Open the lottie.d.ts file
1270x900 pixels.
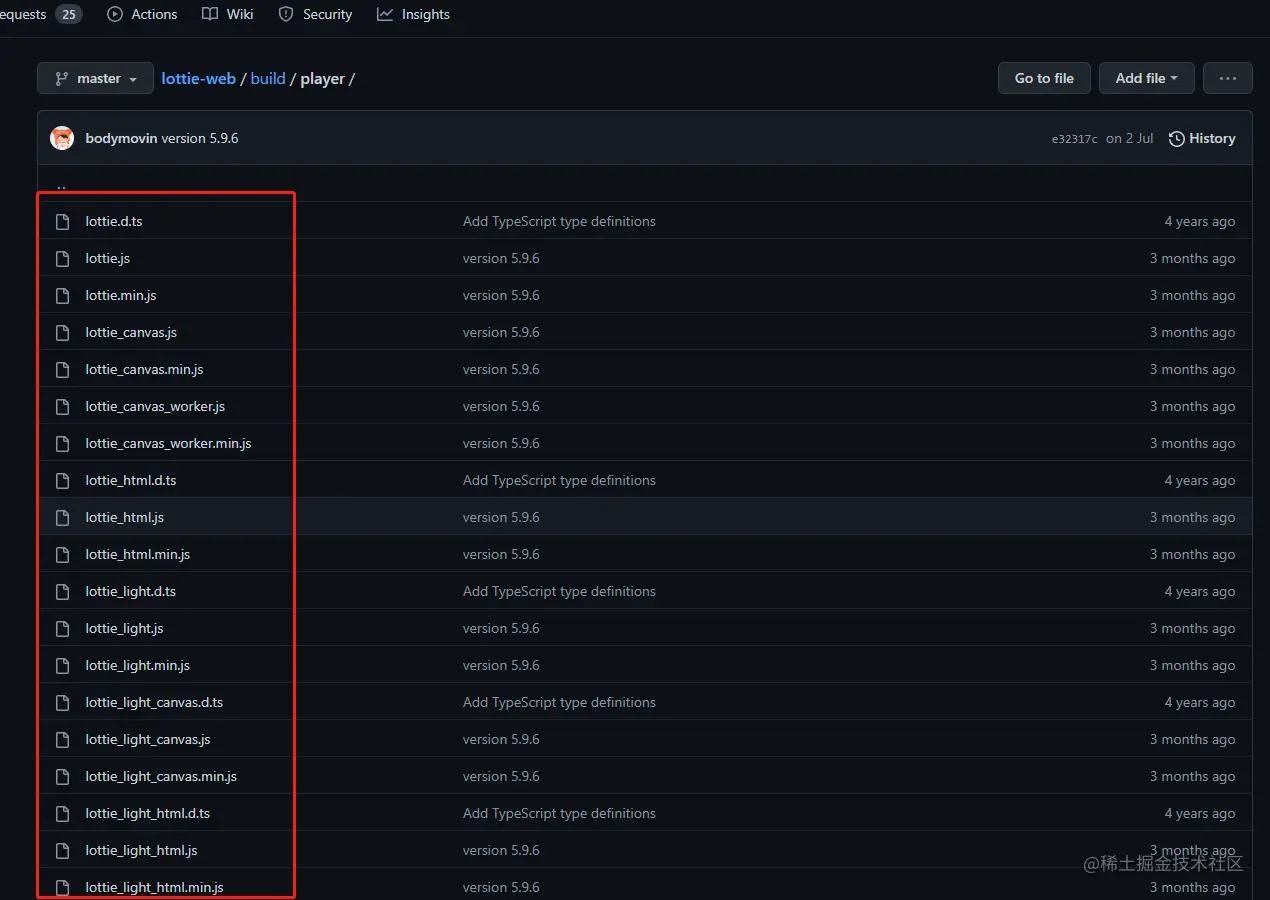114,221
